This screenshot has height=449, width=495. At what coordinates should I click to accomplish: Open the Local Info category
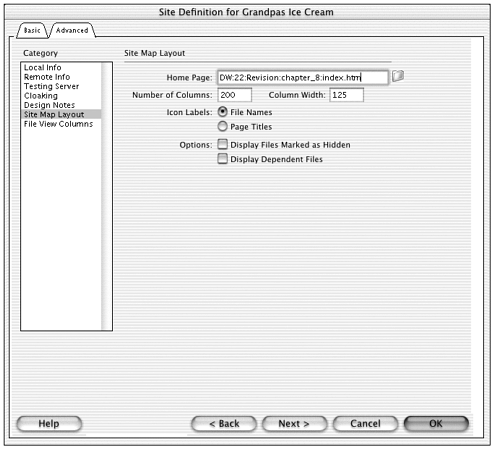click(x=61, y=67)
